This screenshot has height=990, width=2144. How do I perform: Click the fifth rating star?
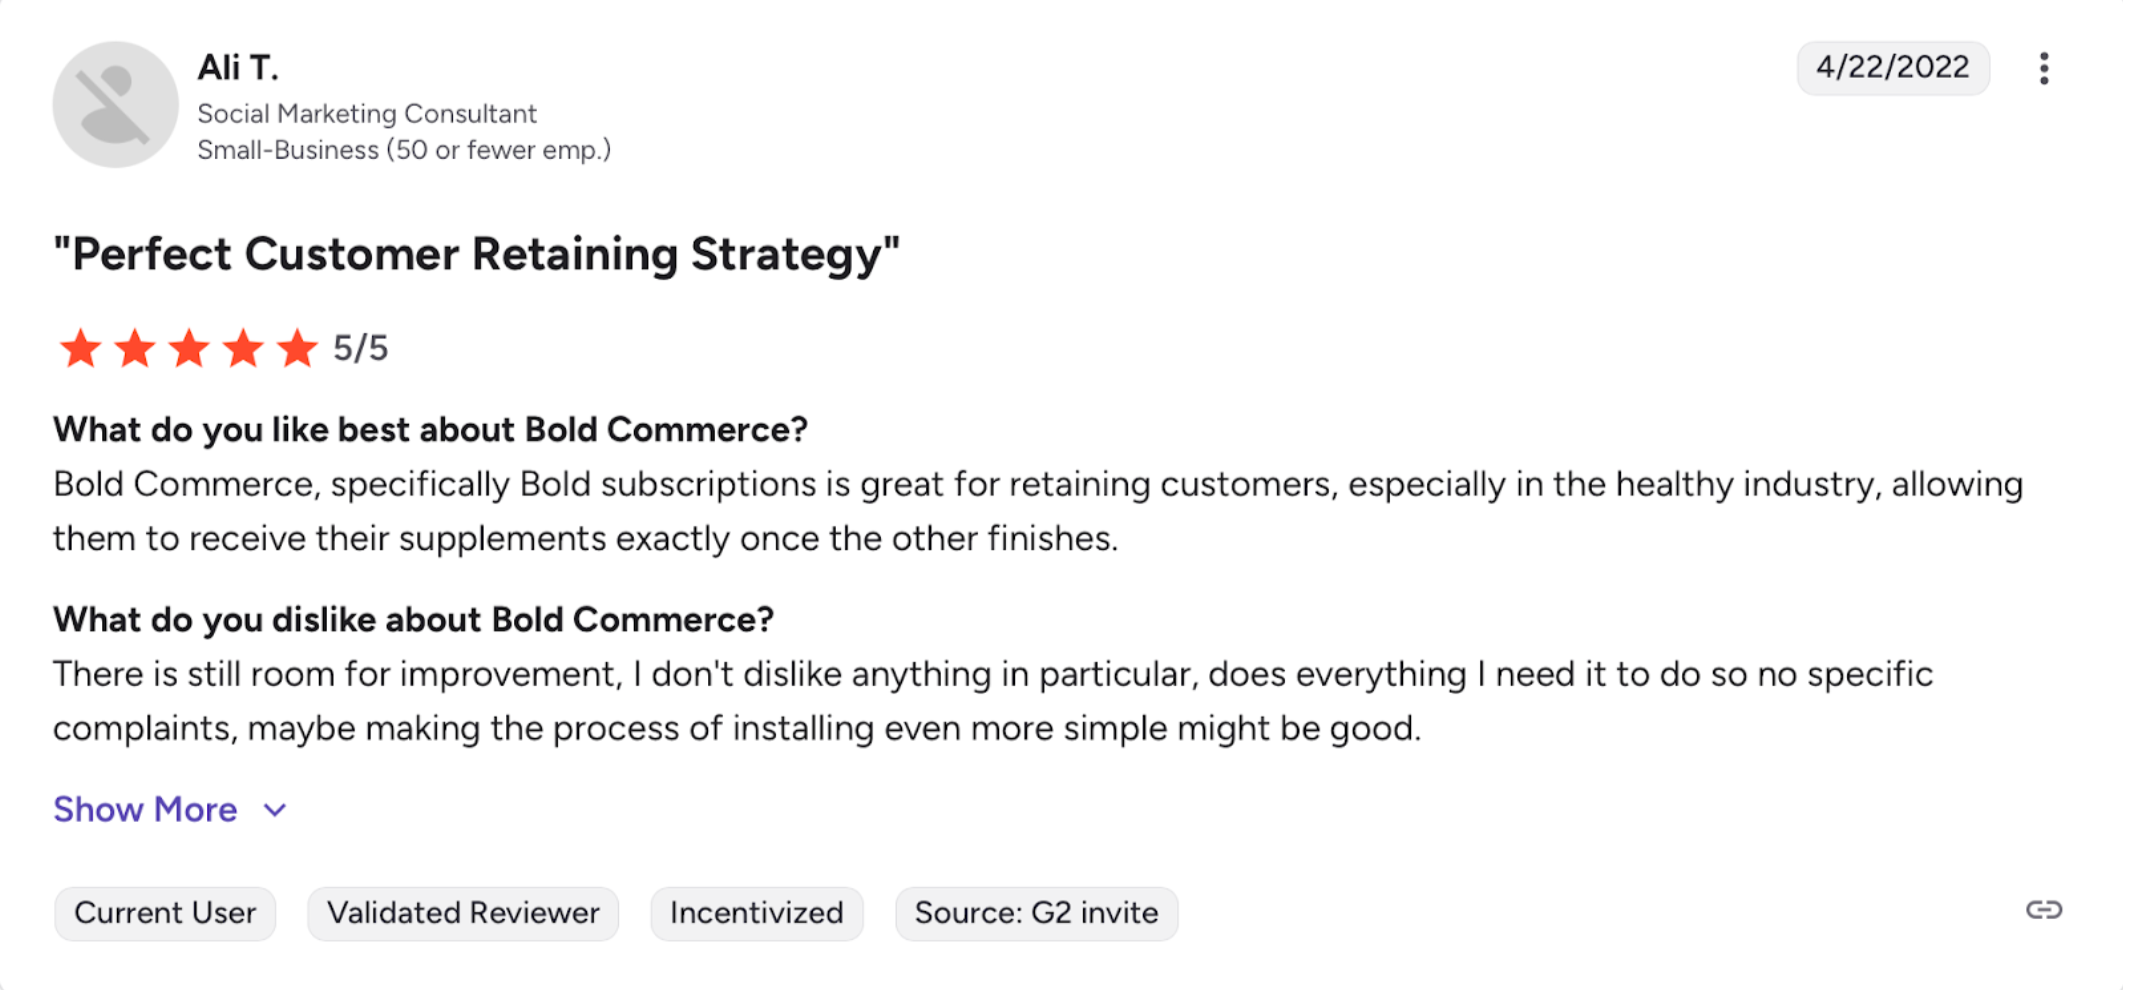pyautogui.click(x=297, y=349)
